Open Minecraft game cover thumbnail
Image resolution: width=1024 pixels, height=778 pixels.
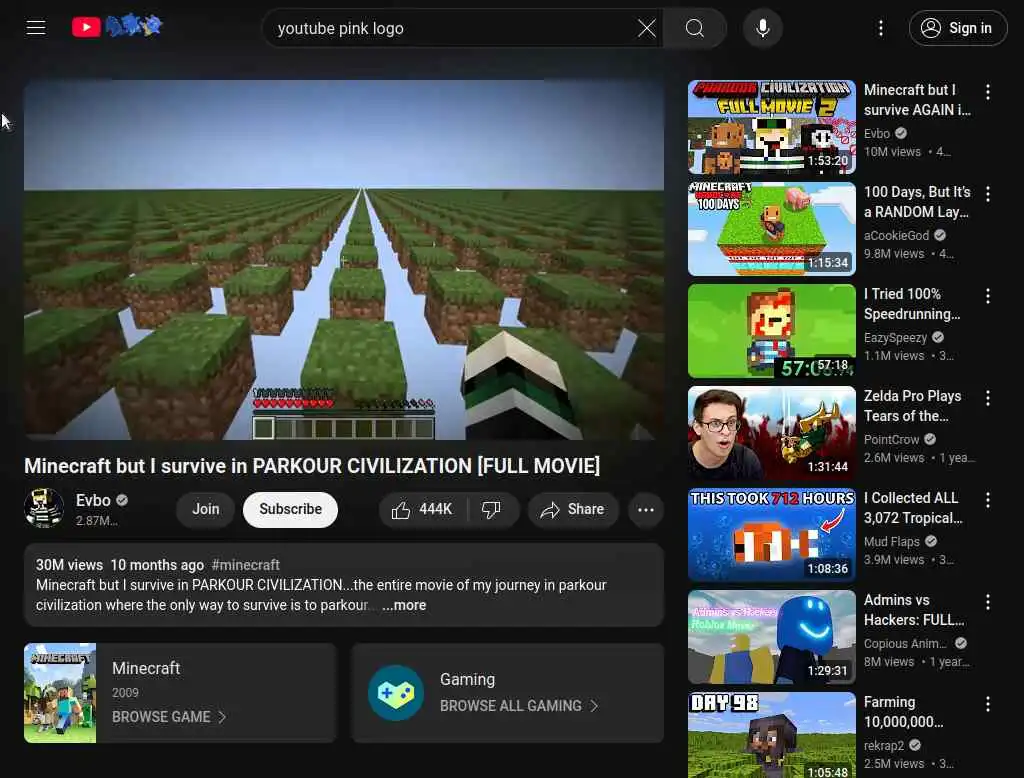click(x=60, y=693)
